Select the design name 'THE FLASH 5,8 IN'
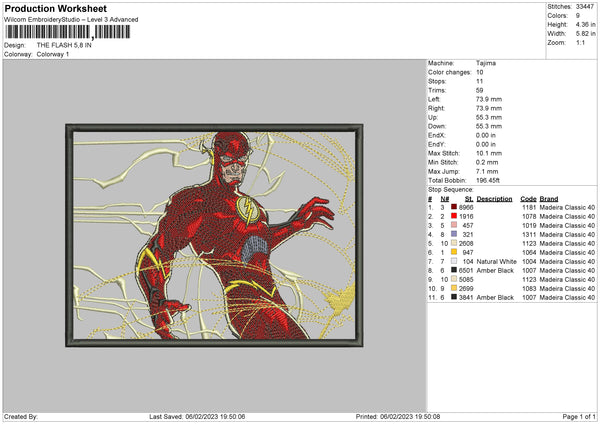Screen dimensions: 600x424 click(x=64, y=45)
